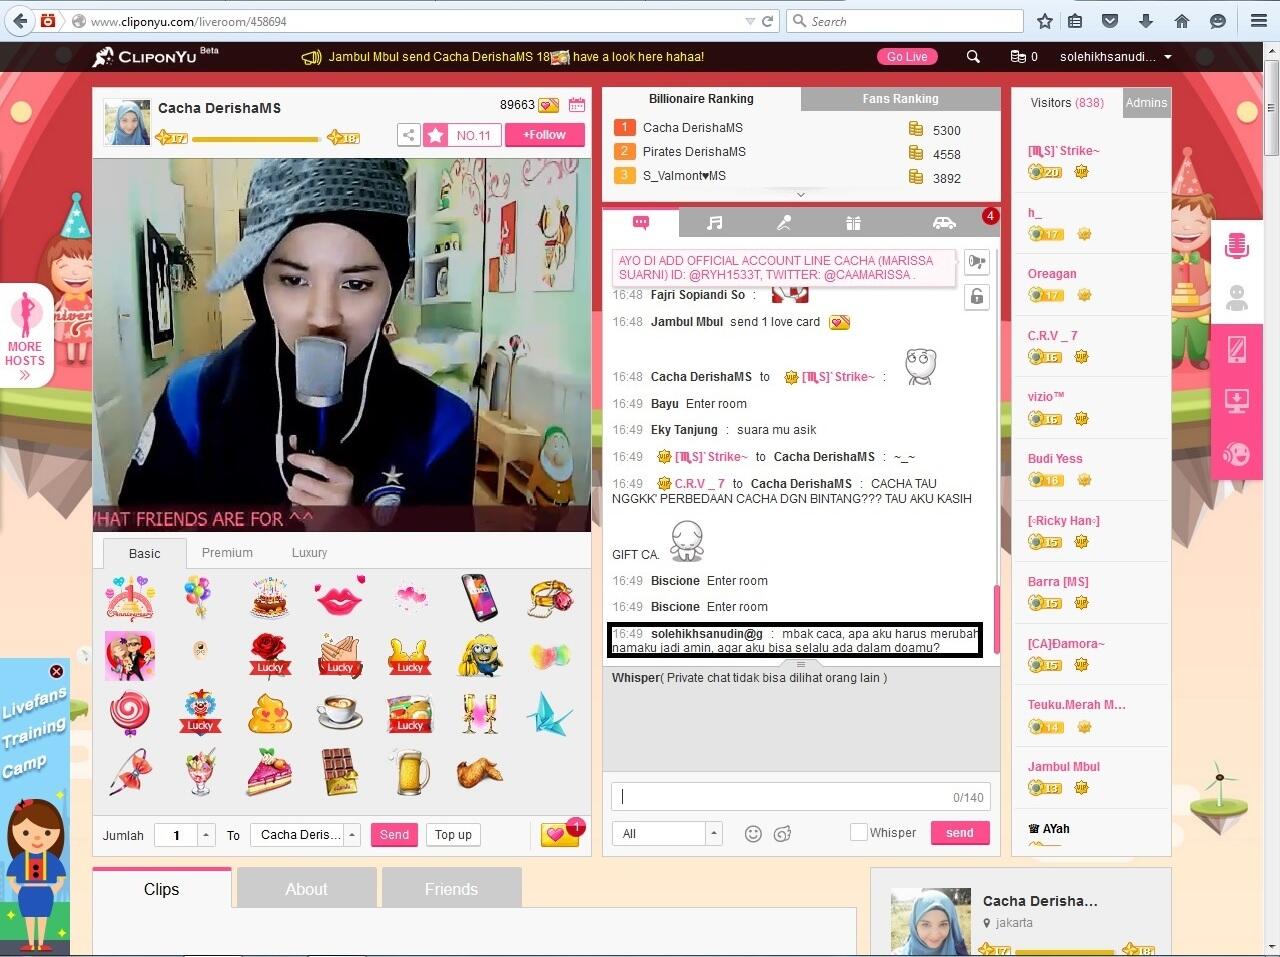Click the Go Live button
This screenshot has height=957, width=1280.
pyautogui.click(x=907, y=57)
